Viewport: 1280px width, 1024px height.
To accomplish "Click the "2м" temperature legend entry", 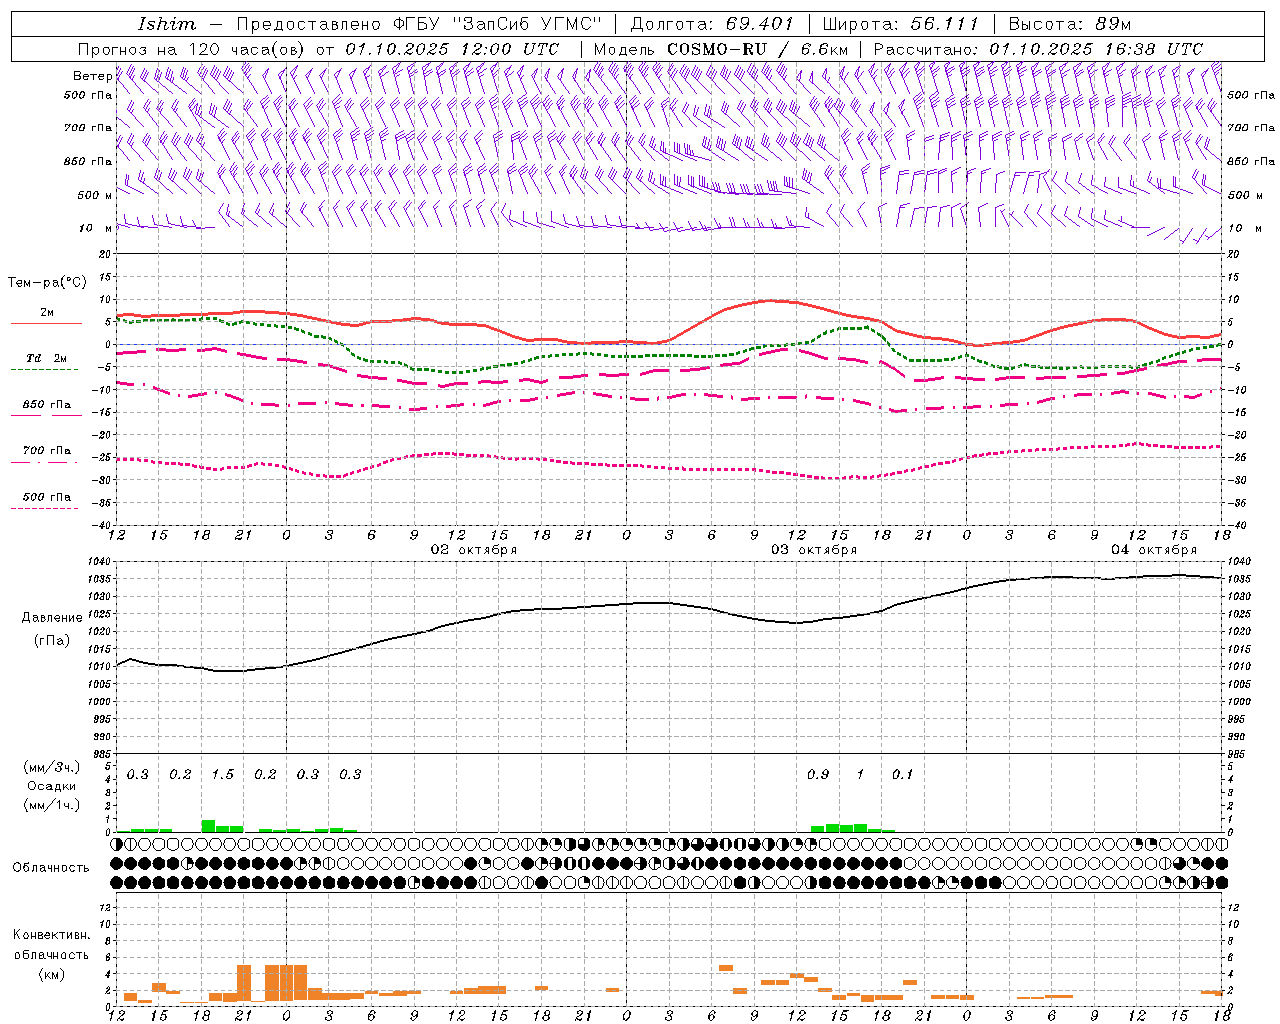I will pyautogui.click(x=47, y=312).
